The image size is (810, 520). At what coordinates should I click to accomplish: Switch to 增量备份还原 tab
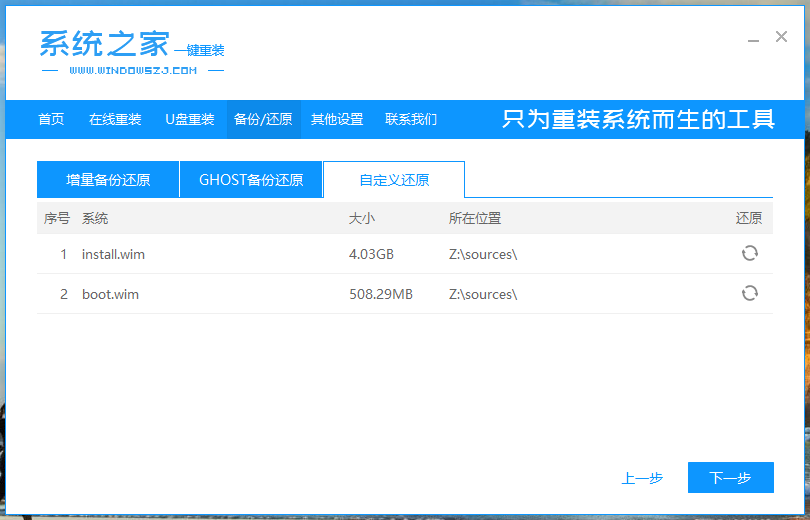(x=108, y=180)
